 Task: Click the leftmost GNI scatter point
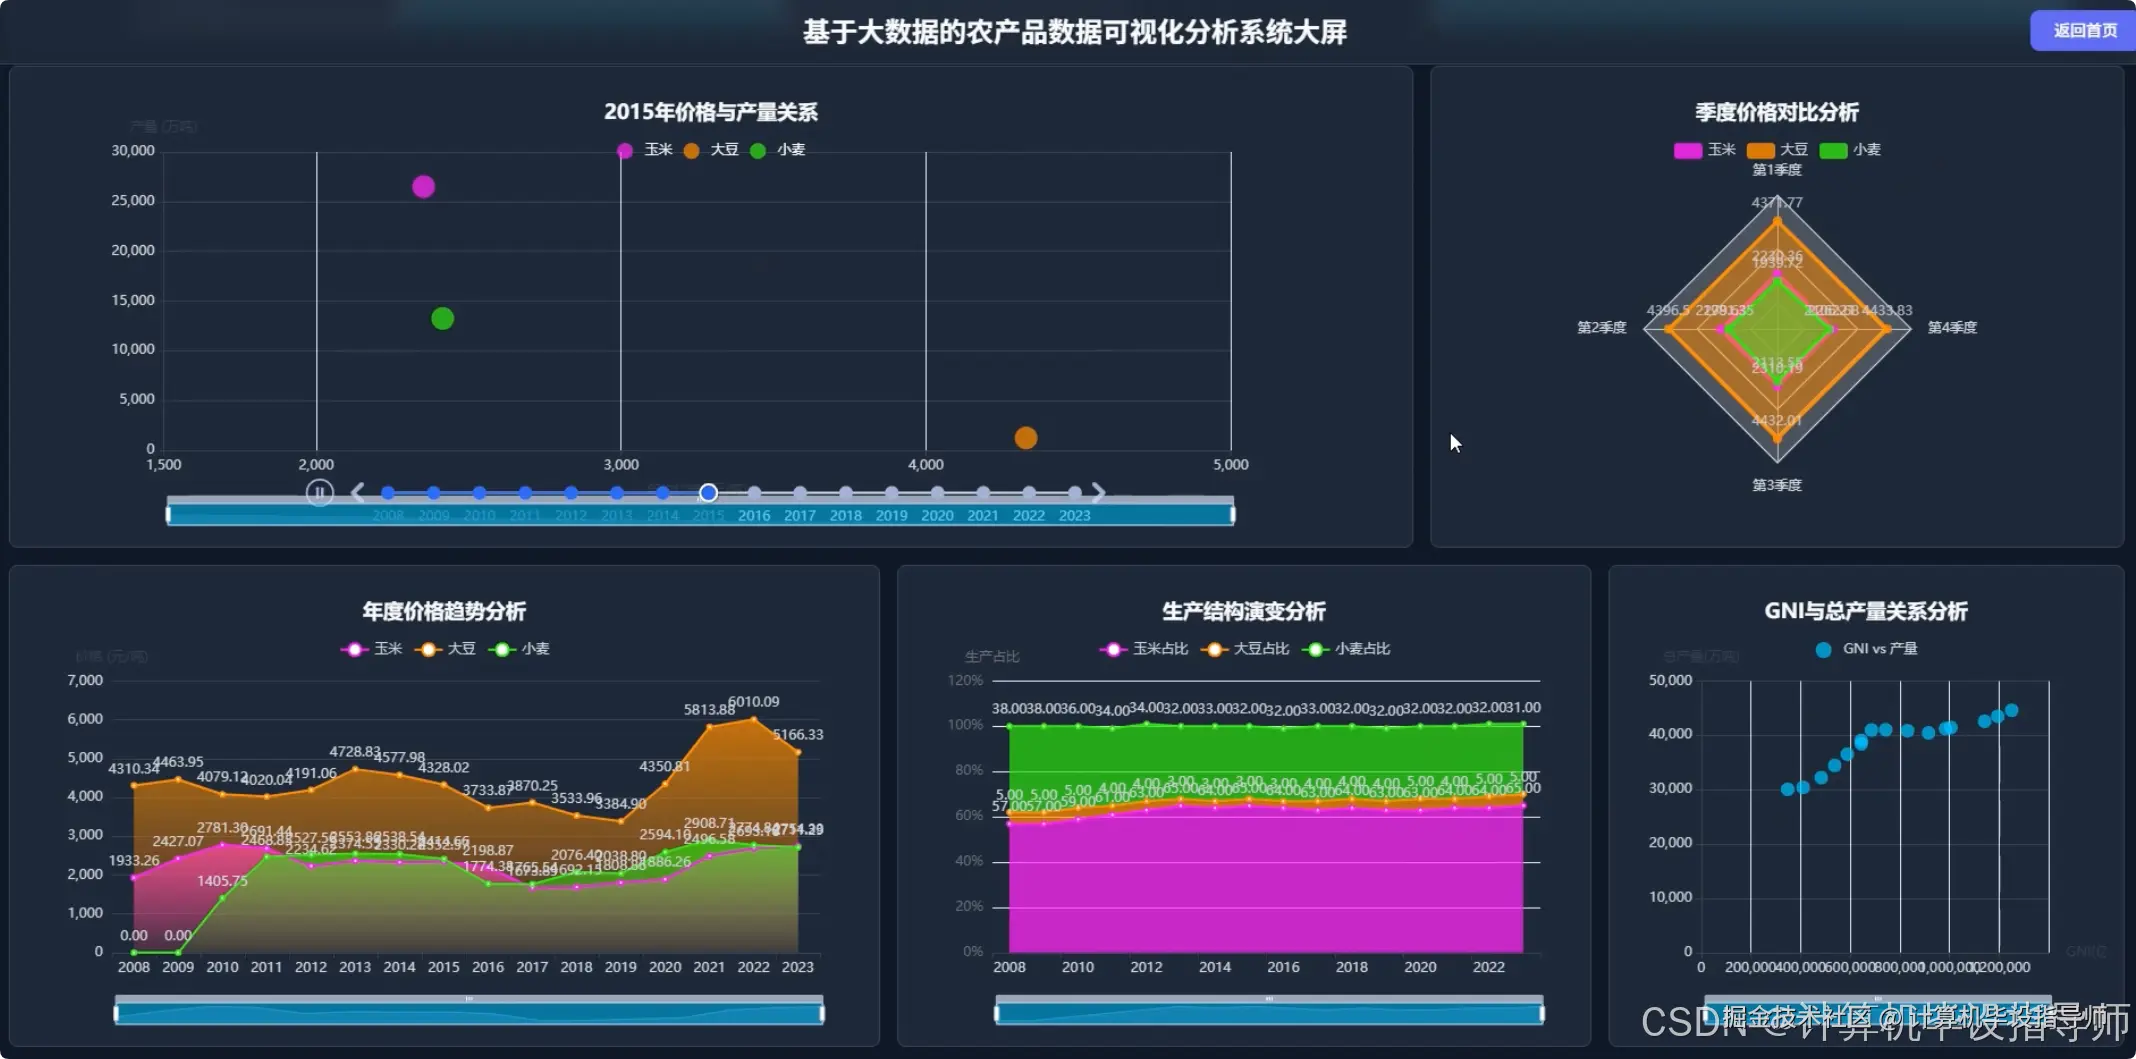click(1788, 790)
